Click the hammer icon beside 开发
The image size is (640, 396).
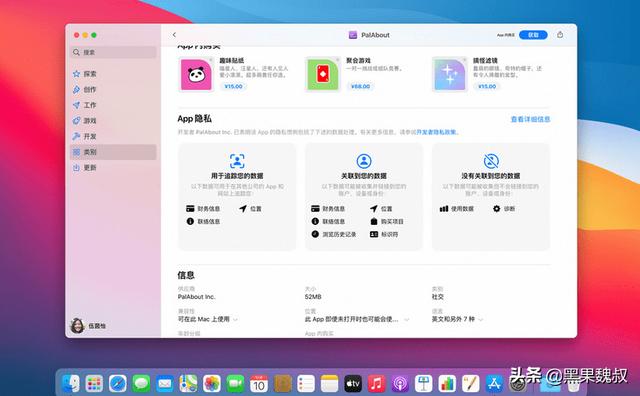pyautogui.click(x=76, y=136)
